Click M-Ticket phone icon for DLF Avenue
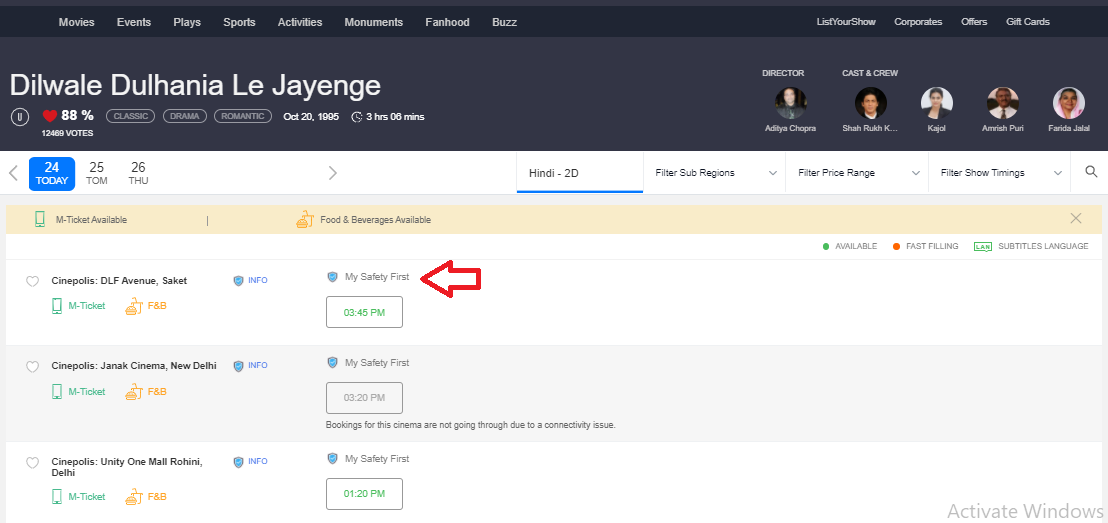Viewport: 1108px width, 523px height. [x=57, y=306]
